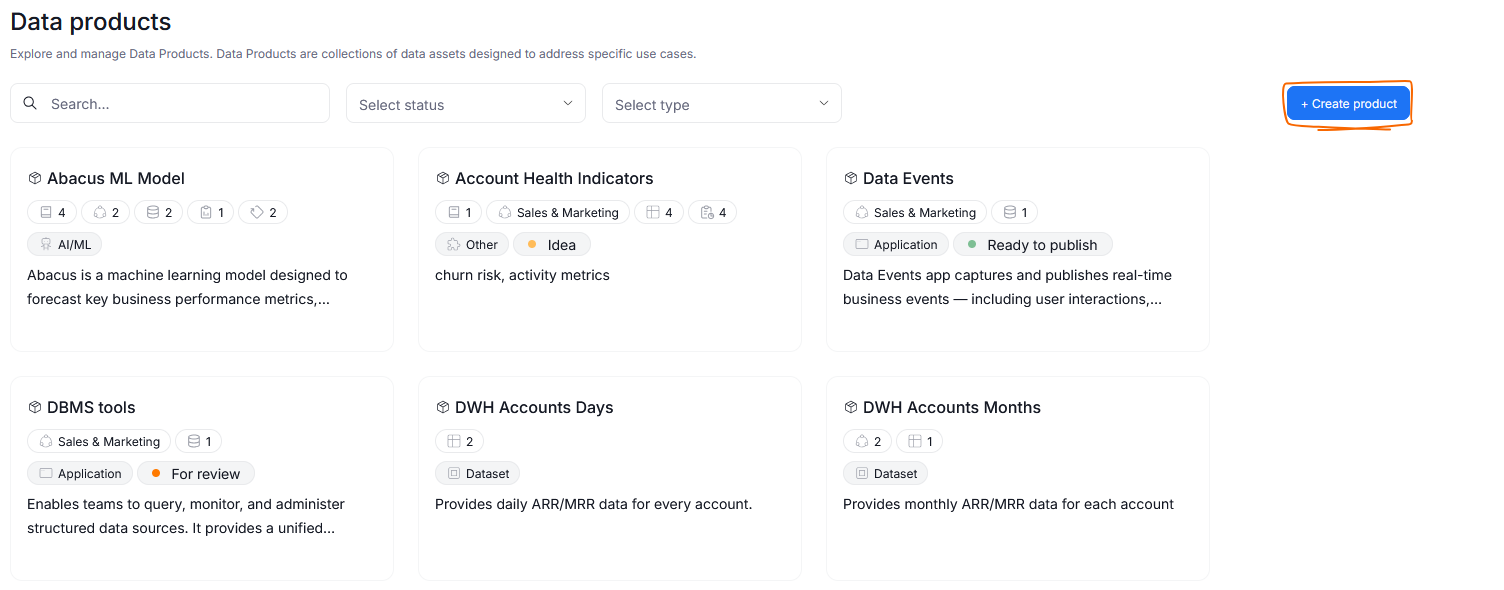Click the 'churn risk, activity metrics' description
Screen dimensions: 1504x590
pos(522,275)
